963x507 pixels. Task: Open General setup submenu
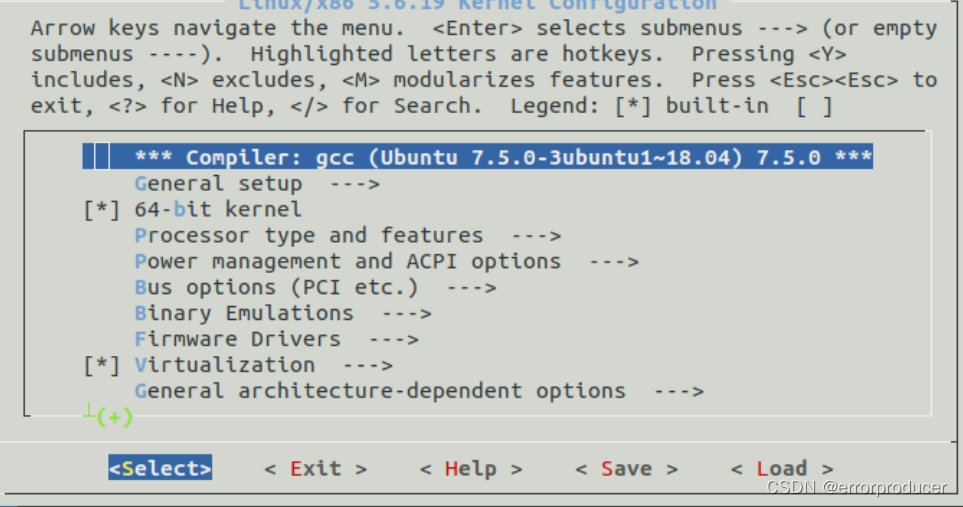pos(257,184)
